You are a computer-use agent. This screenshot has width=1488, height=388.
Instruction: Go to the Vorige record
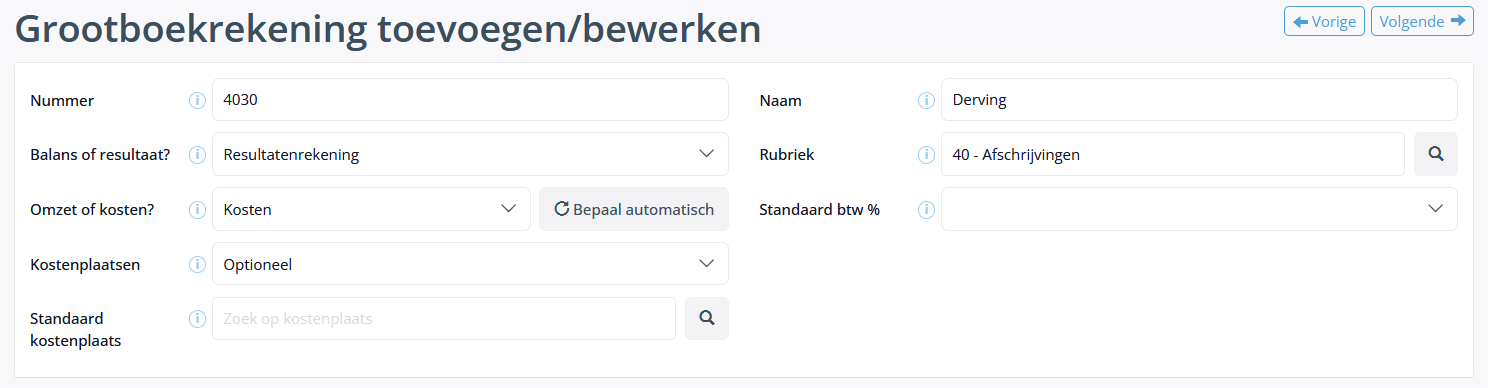(1324, 21)
